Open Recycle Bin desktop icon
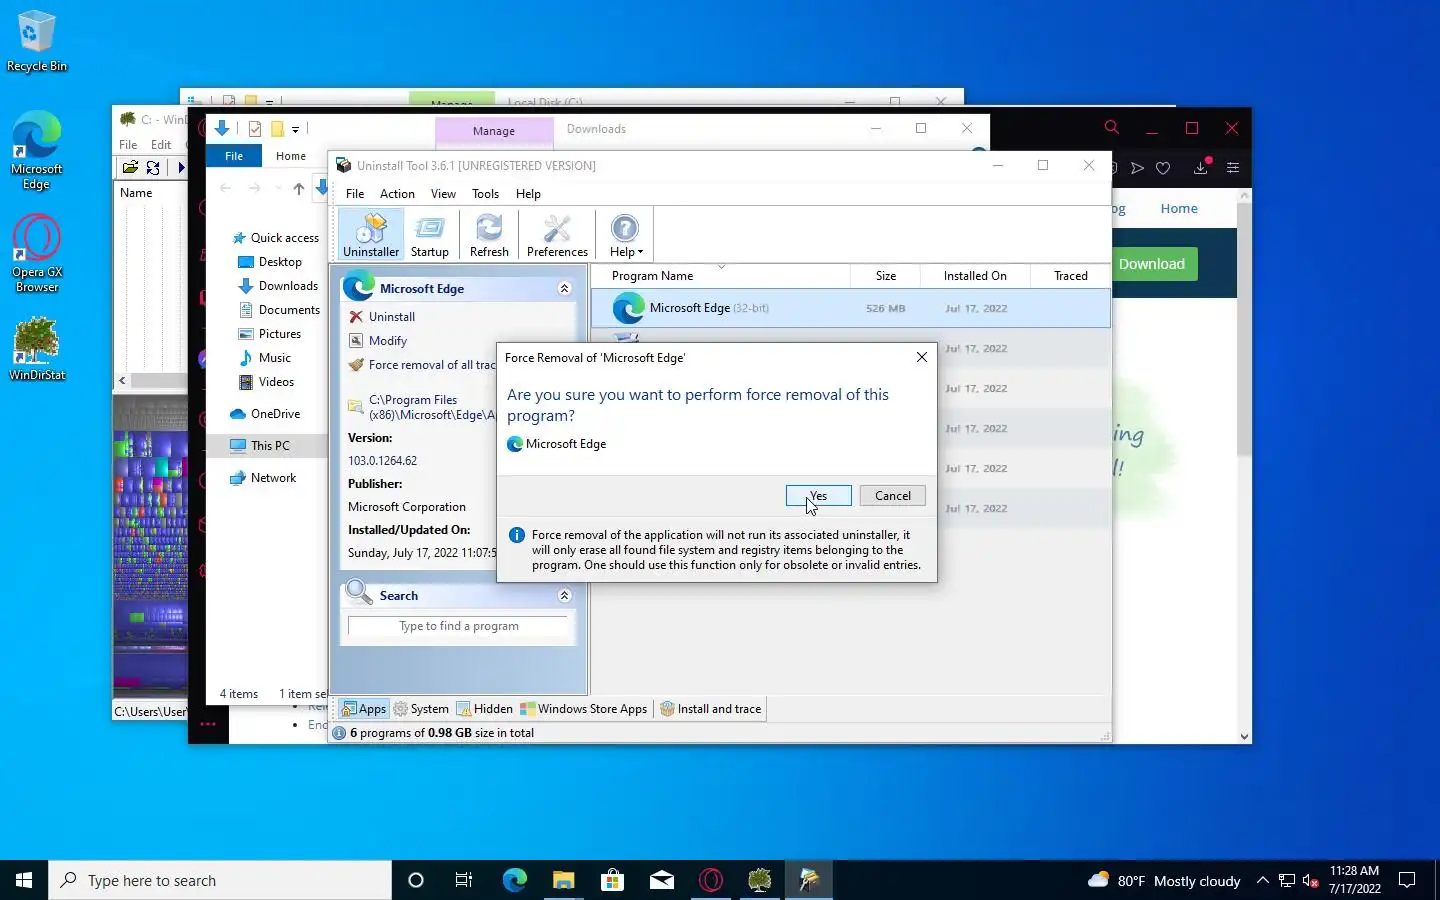The width and height of the screenshot is (1440, 900). tap(37, 42)
